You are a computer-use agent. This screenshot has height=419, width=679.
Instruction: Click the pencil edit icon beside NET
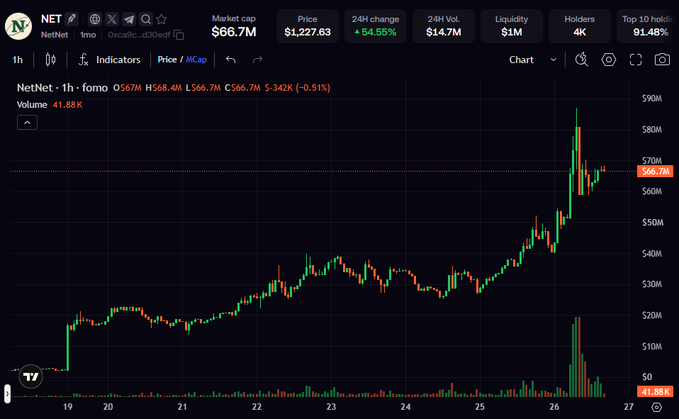click(x=71, y=19)
